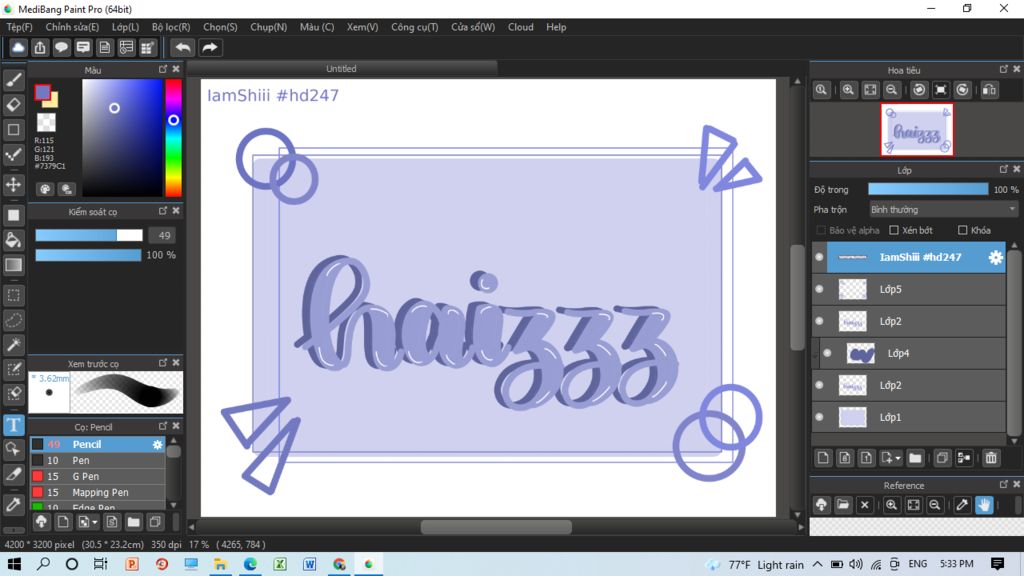
Task: Open Pencil brush settings gear
Action: [157, 444]
